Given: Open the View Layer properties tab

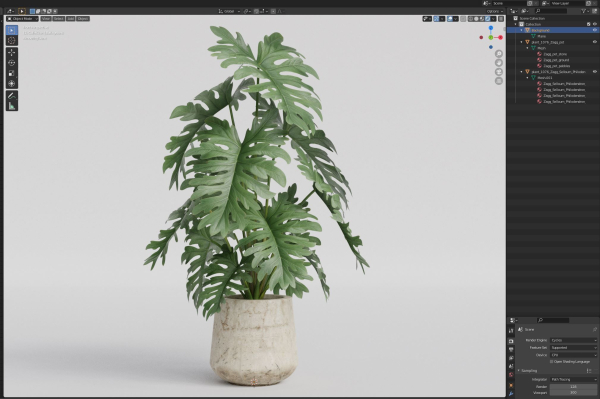Looking at the screenshot, I should [511, 358].
